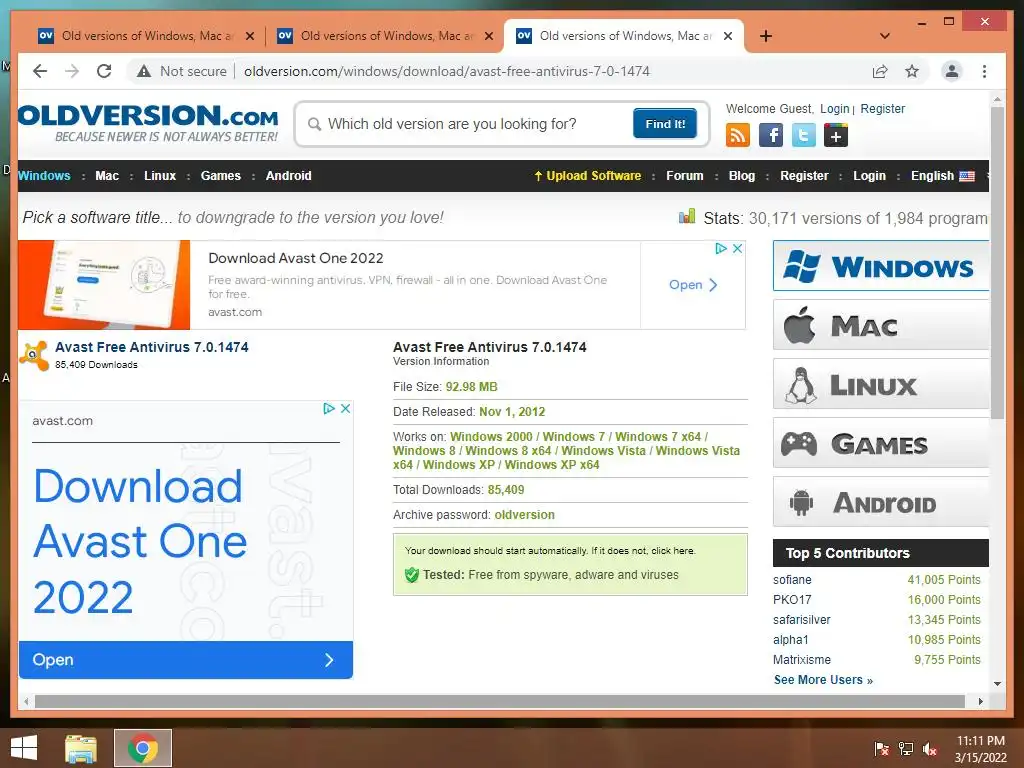Click the Mac category banner in sidebar

[881, 325]
